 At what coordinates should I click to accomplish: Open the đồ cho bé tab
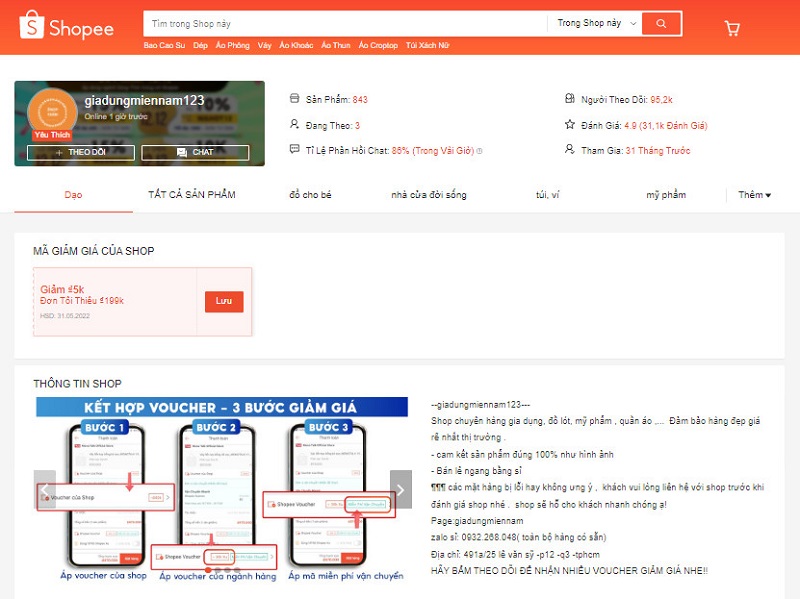(313, 195)
